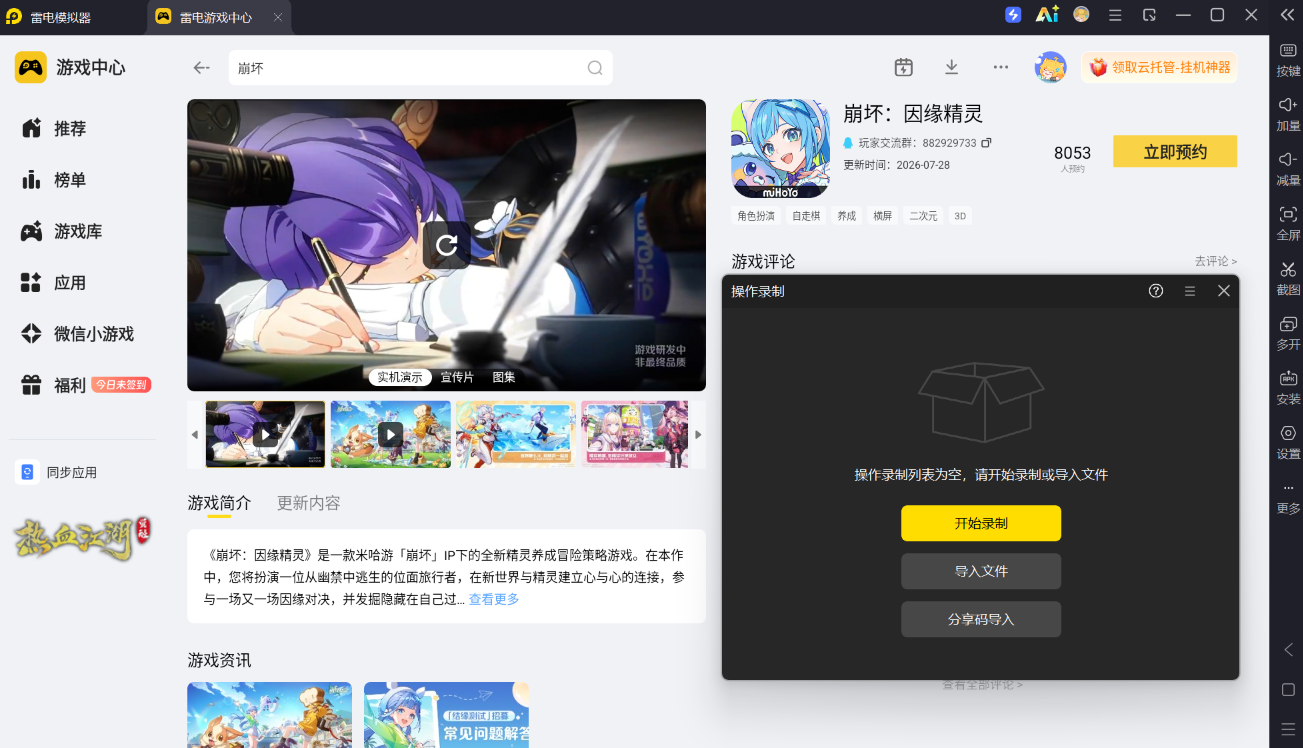Click the small account avatar in title bar

[x=1081, y=15]
